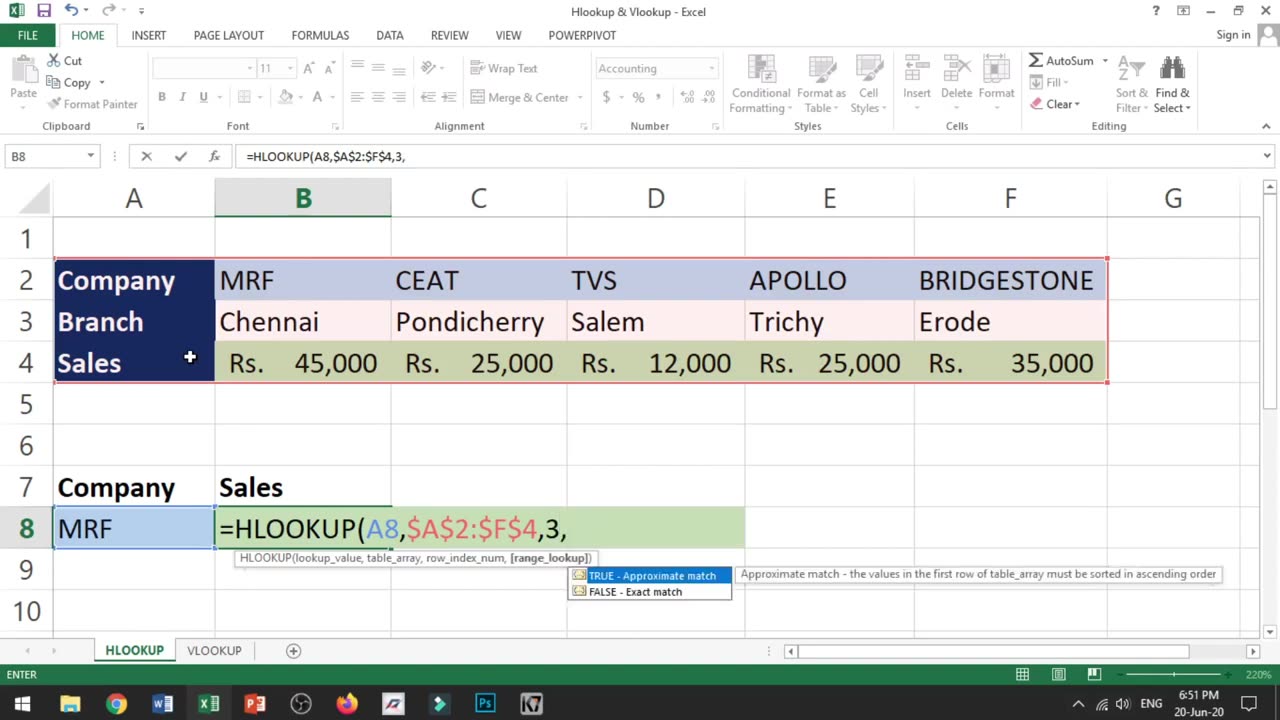This screenshot has width=1280, height=720.
Task: Select TRUE - Approximate match option
Action: point(650,575)
